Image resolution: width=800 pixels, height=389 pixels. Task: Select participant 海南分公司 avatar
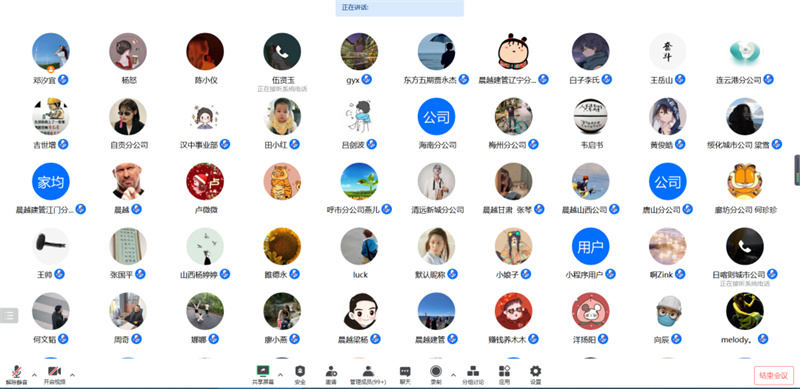click(436, 117)
